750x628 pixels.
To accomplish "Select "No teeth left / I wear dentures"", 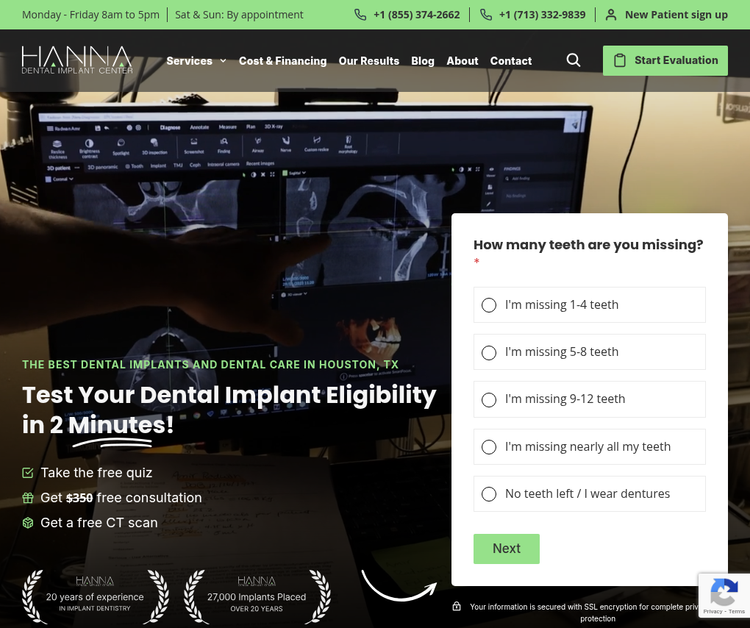I will (x=589, y=494).
